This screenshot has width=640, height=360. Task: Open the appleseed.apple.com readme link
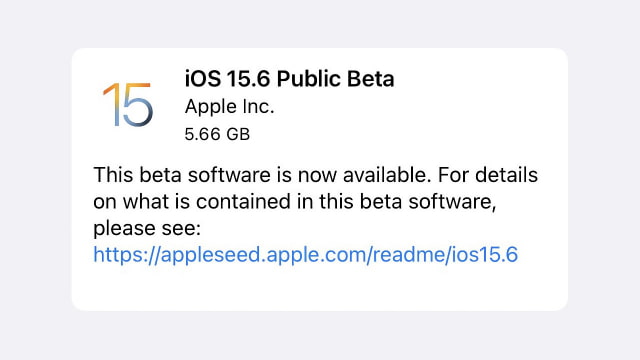305,254
